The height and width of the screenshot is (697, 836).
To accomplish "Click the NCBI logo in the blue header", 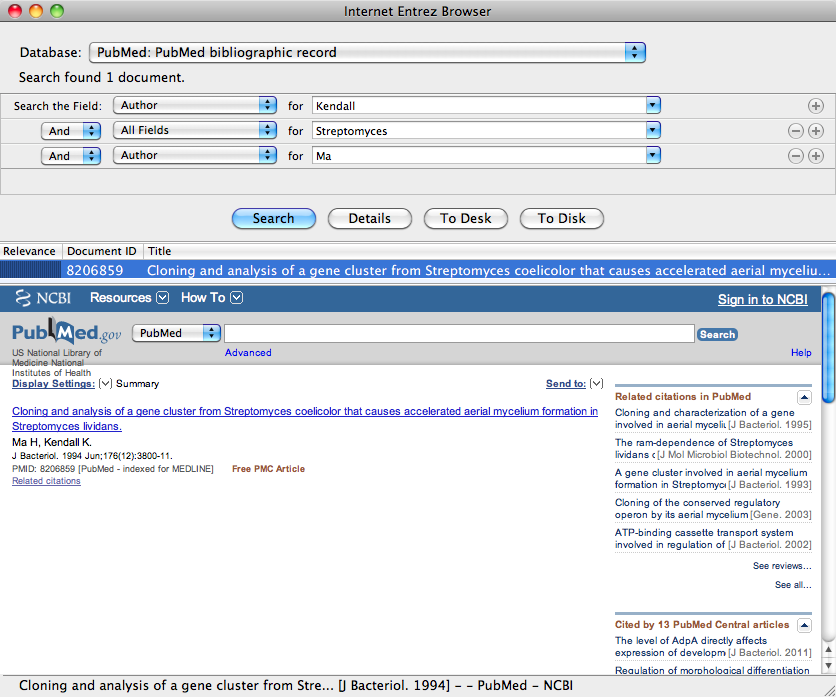I will (x=42, y=297).
